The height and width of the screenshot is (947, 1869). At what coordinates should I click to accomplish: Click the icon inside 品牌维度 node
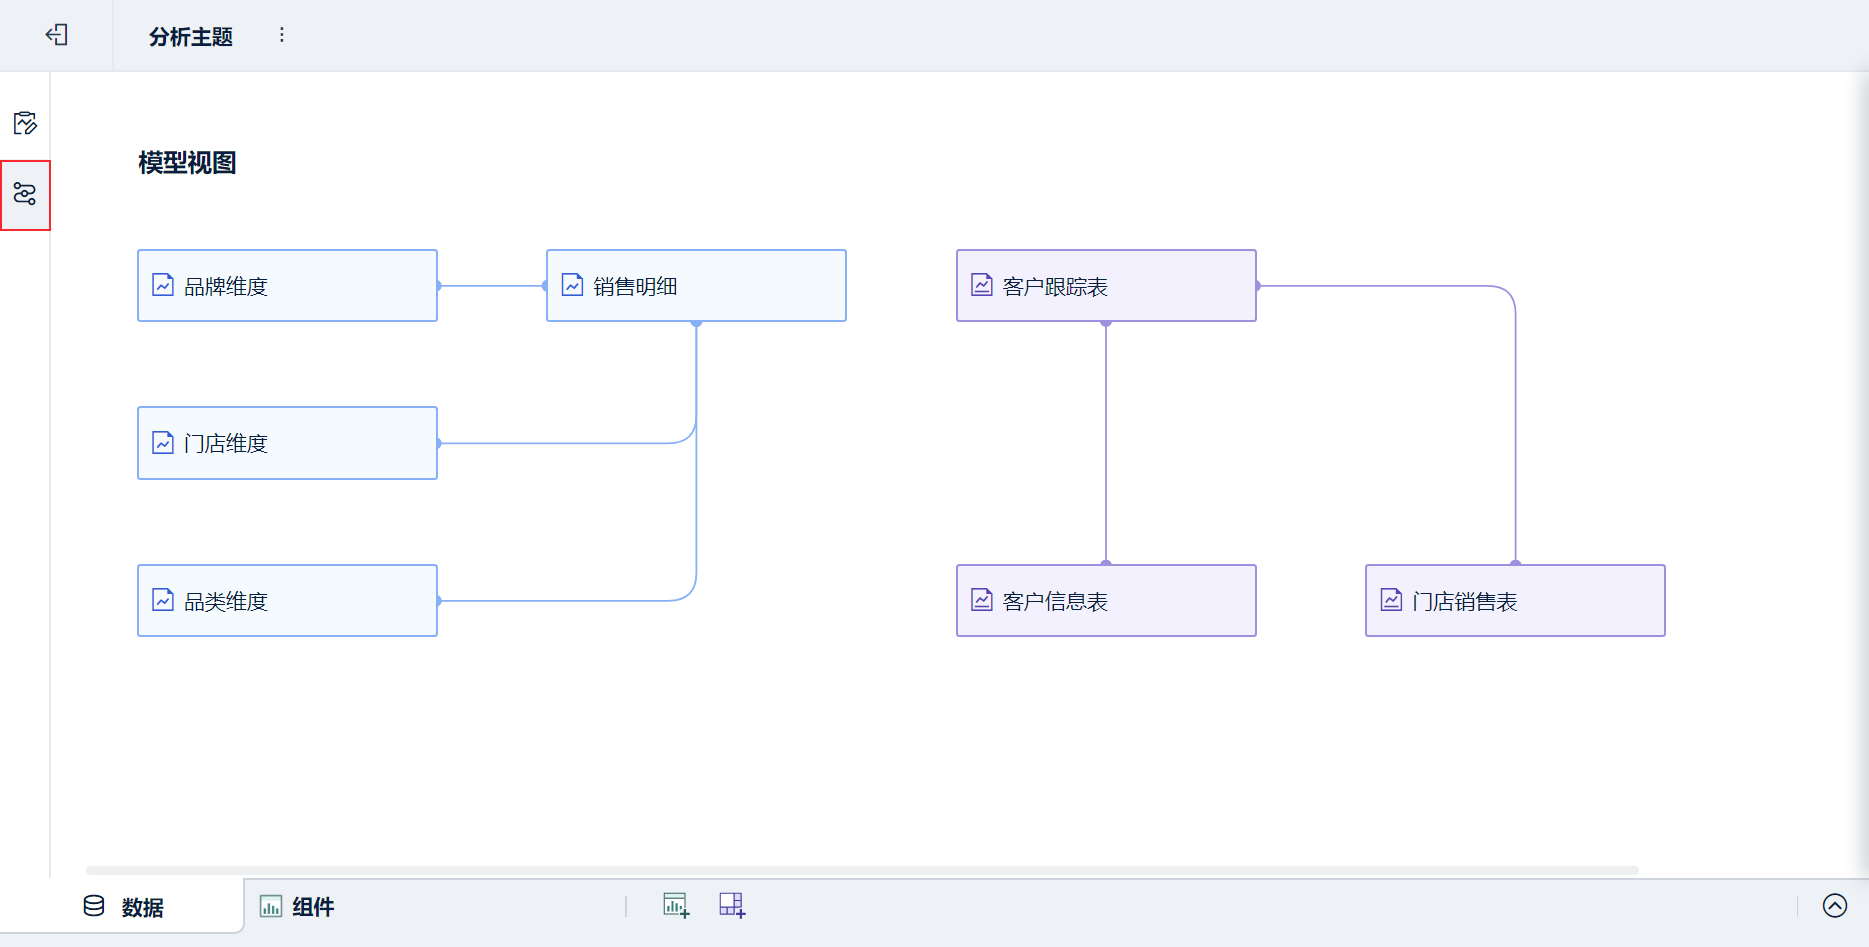pyautogui.click(x=163, y=285)
